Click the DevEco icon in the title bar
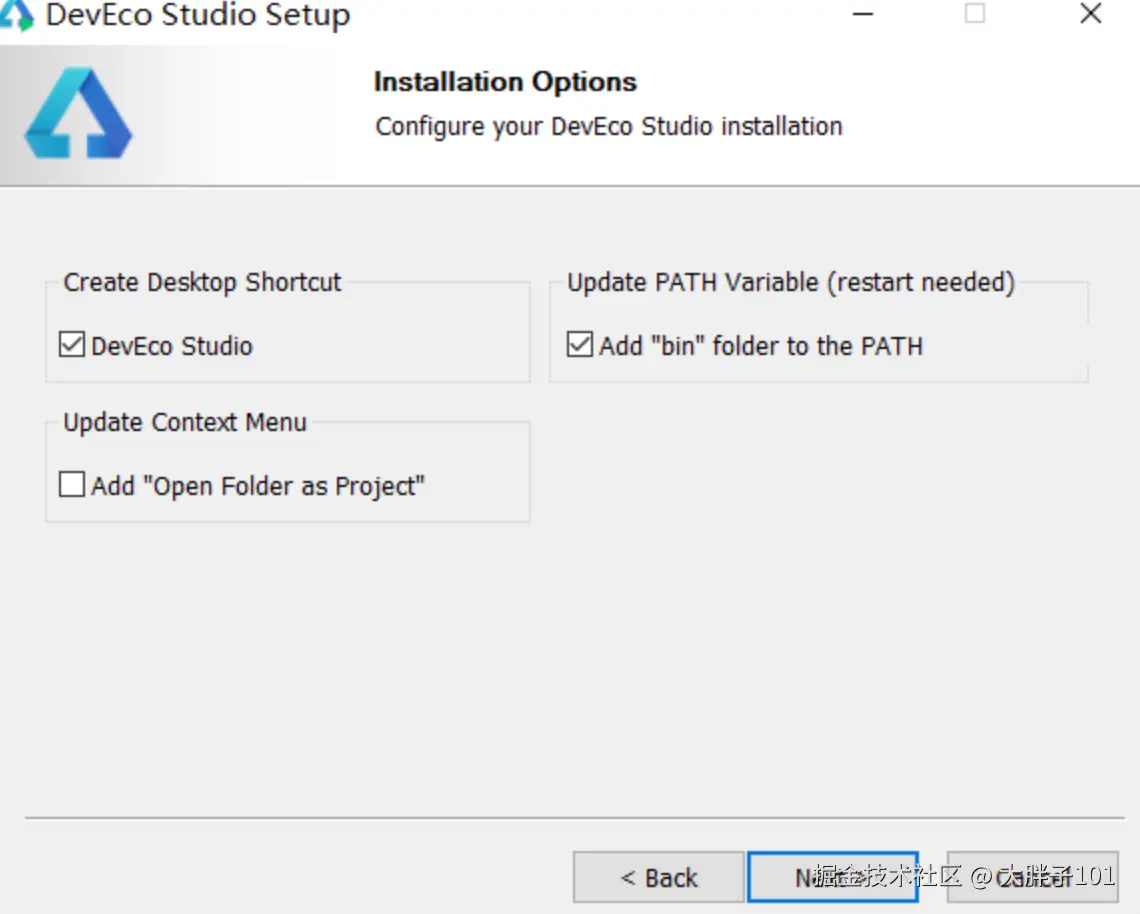Image resolution: width=1140 pixels, height=914 pixels. pos(17,14)
